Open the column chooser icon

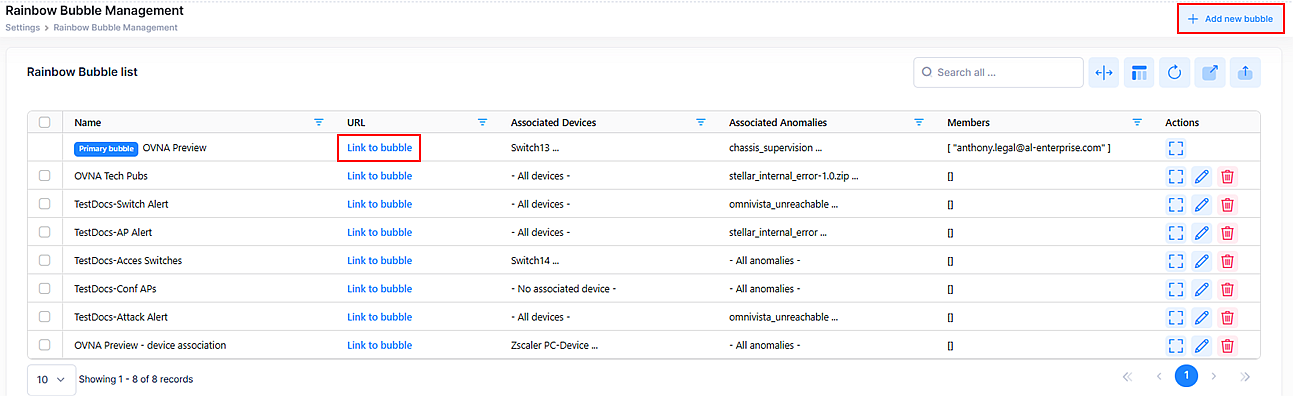[x=1139, y=72]
